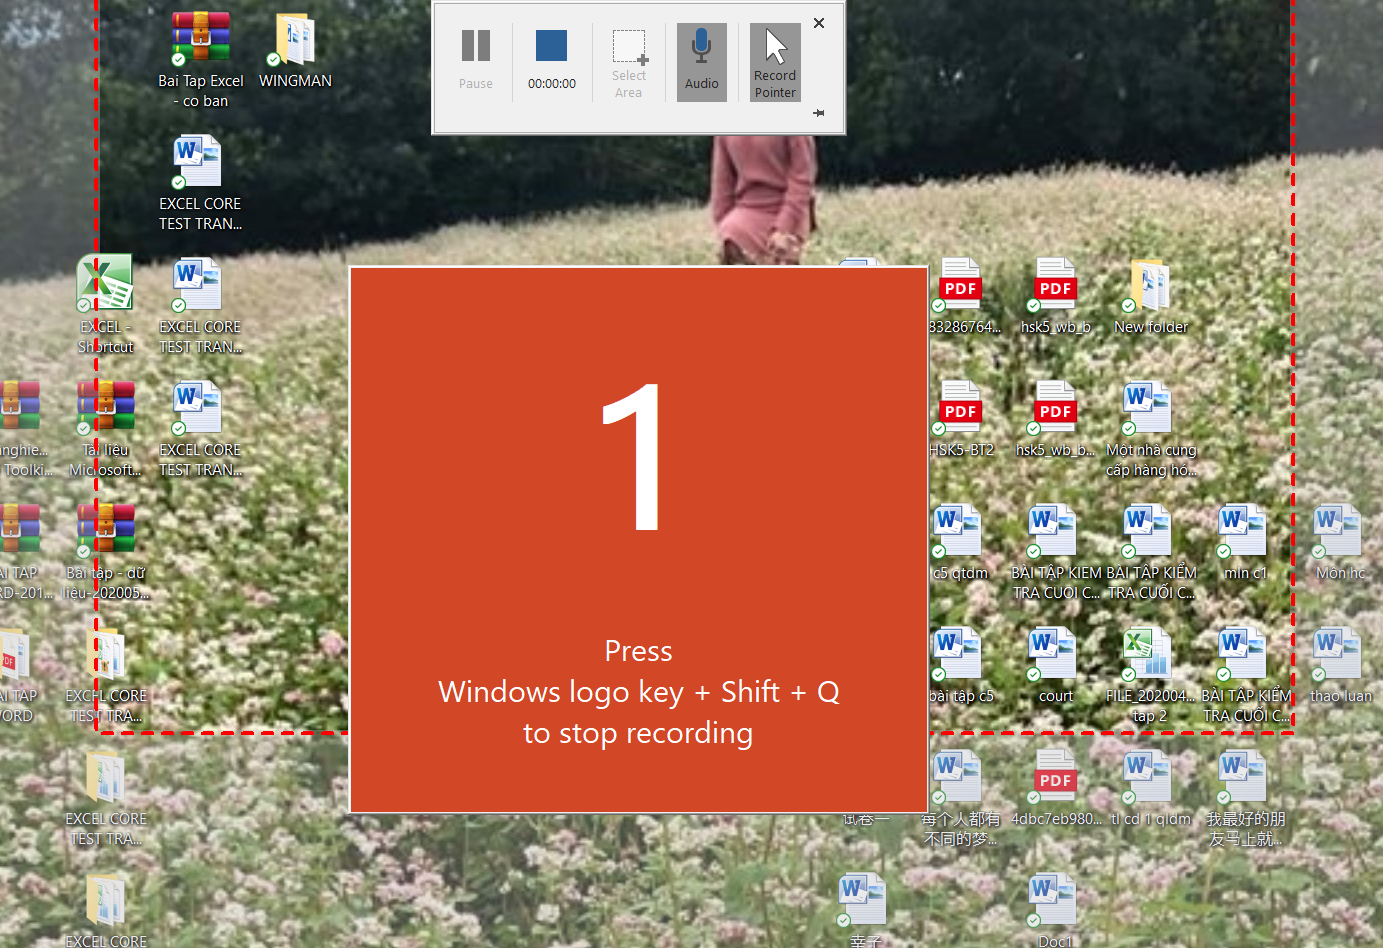Screen dimensions: 1383x948
Task: Select the Bai Tap Excel - co ban archive
Action: 201,60
